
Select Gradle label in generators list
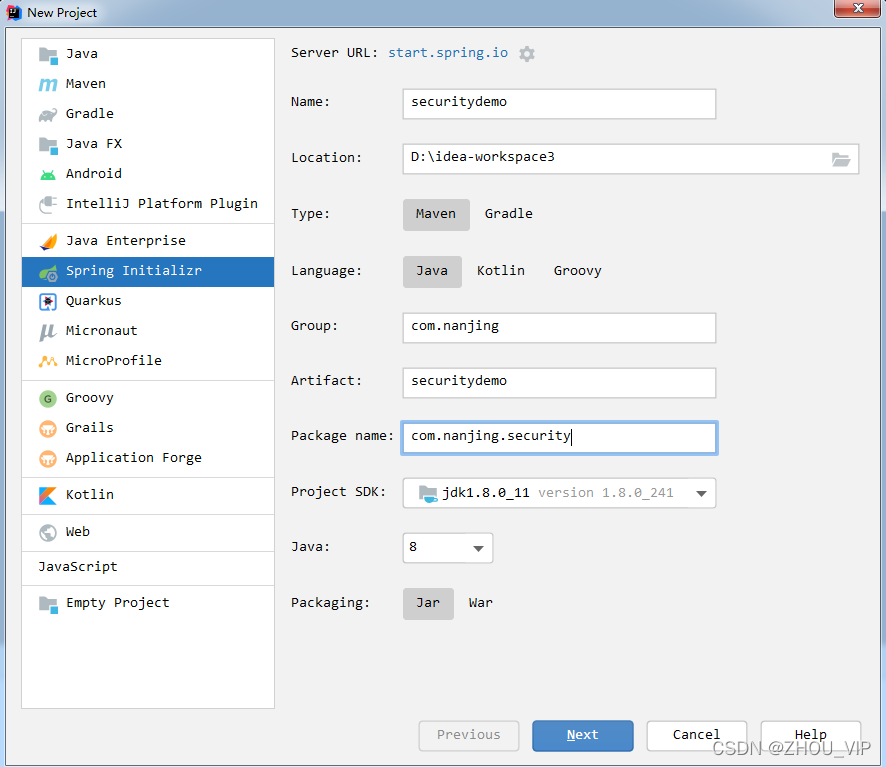point(89,114)
